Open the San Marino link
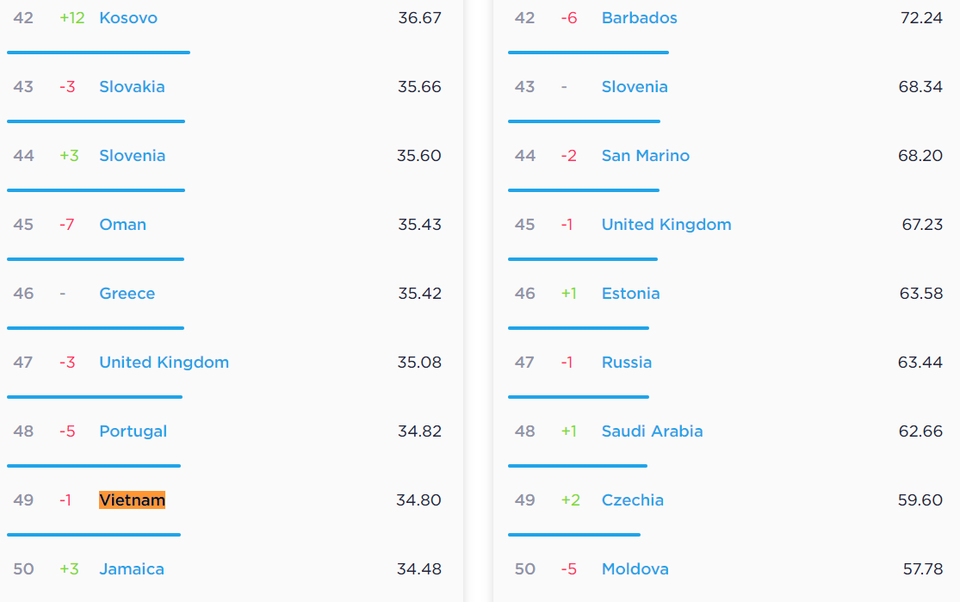 (x=645, y=156)
